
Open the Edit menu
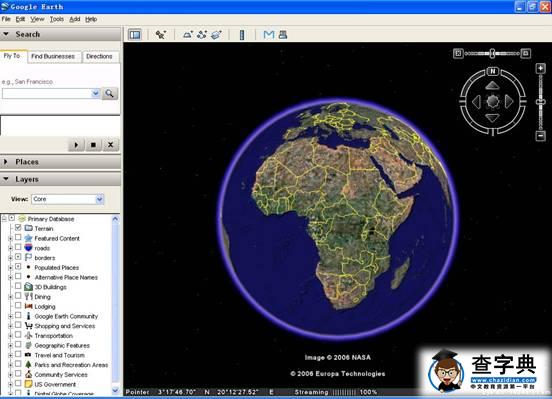point(20,19)
